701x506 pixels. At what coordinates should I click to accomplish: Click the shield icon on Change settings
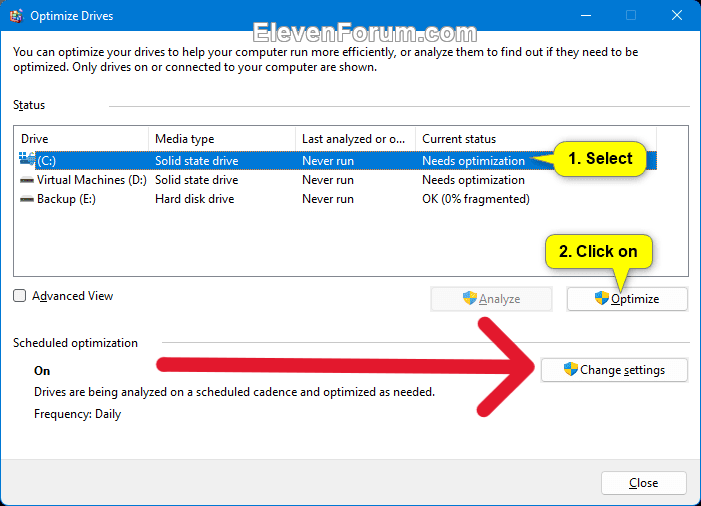click(x=570, y=369)
